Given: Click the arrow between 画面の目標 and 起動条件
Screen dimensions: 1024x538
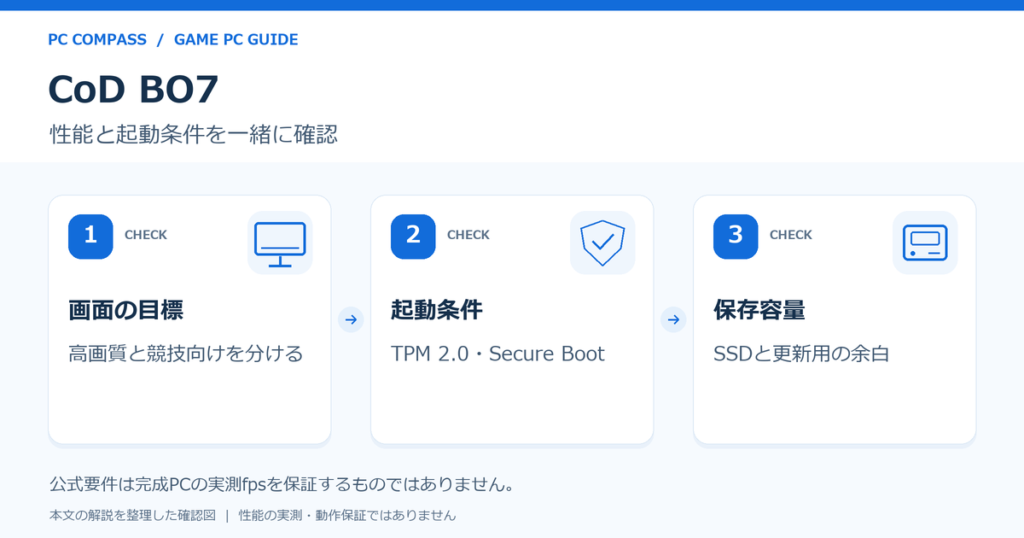Looking at the screenshot, I should pyautogui.click(x=351, y=320).
